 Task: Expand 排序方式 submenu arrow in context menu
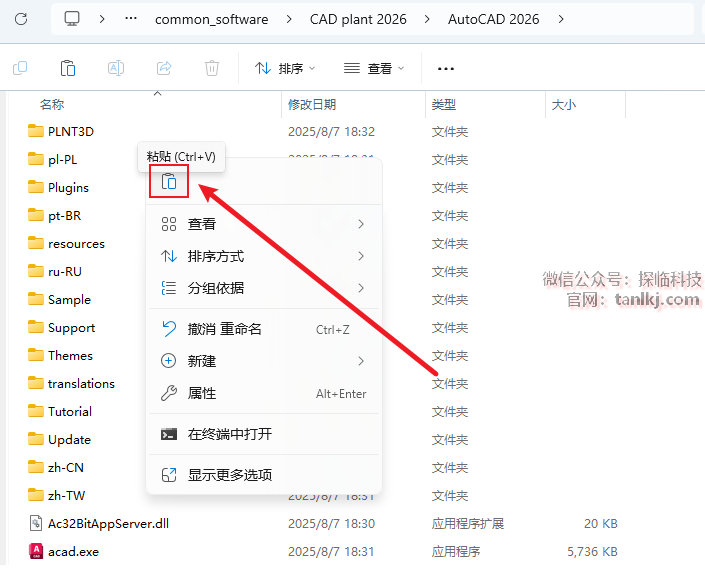[x=361, y=256]
